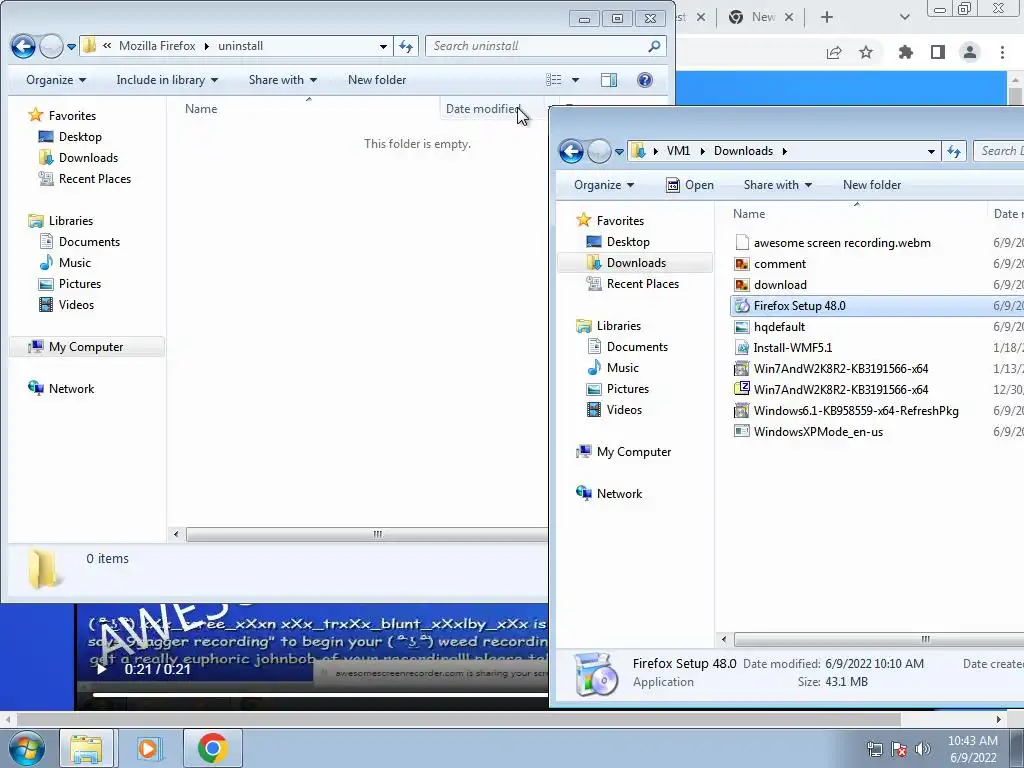The image size is (1024, 768).
Task: Select My Computer in uninstall window sidebar
Action: tap(86, 347)
